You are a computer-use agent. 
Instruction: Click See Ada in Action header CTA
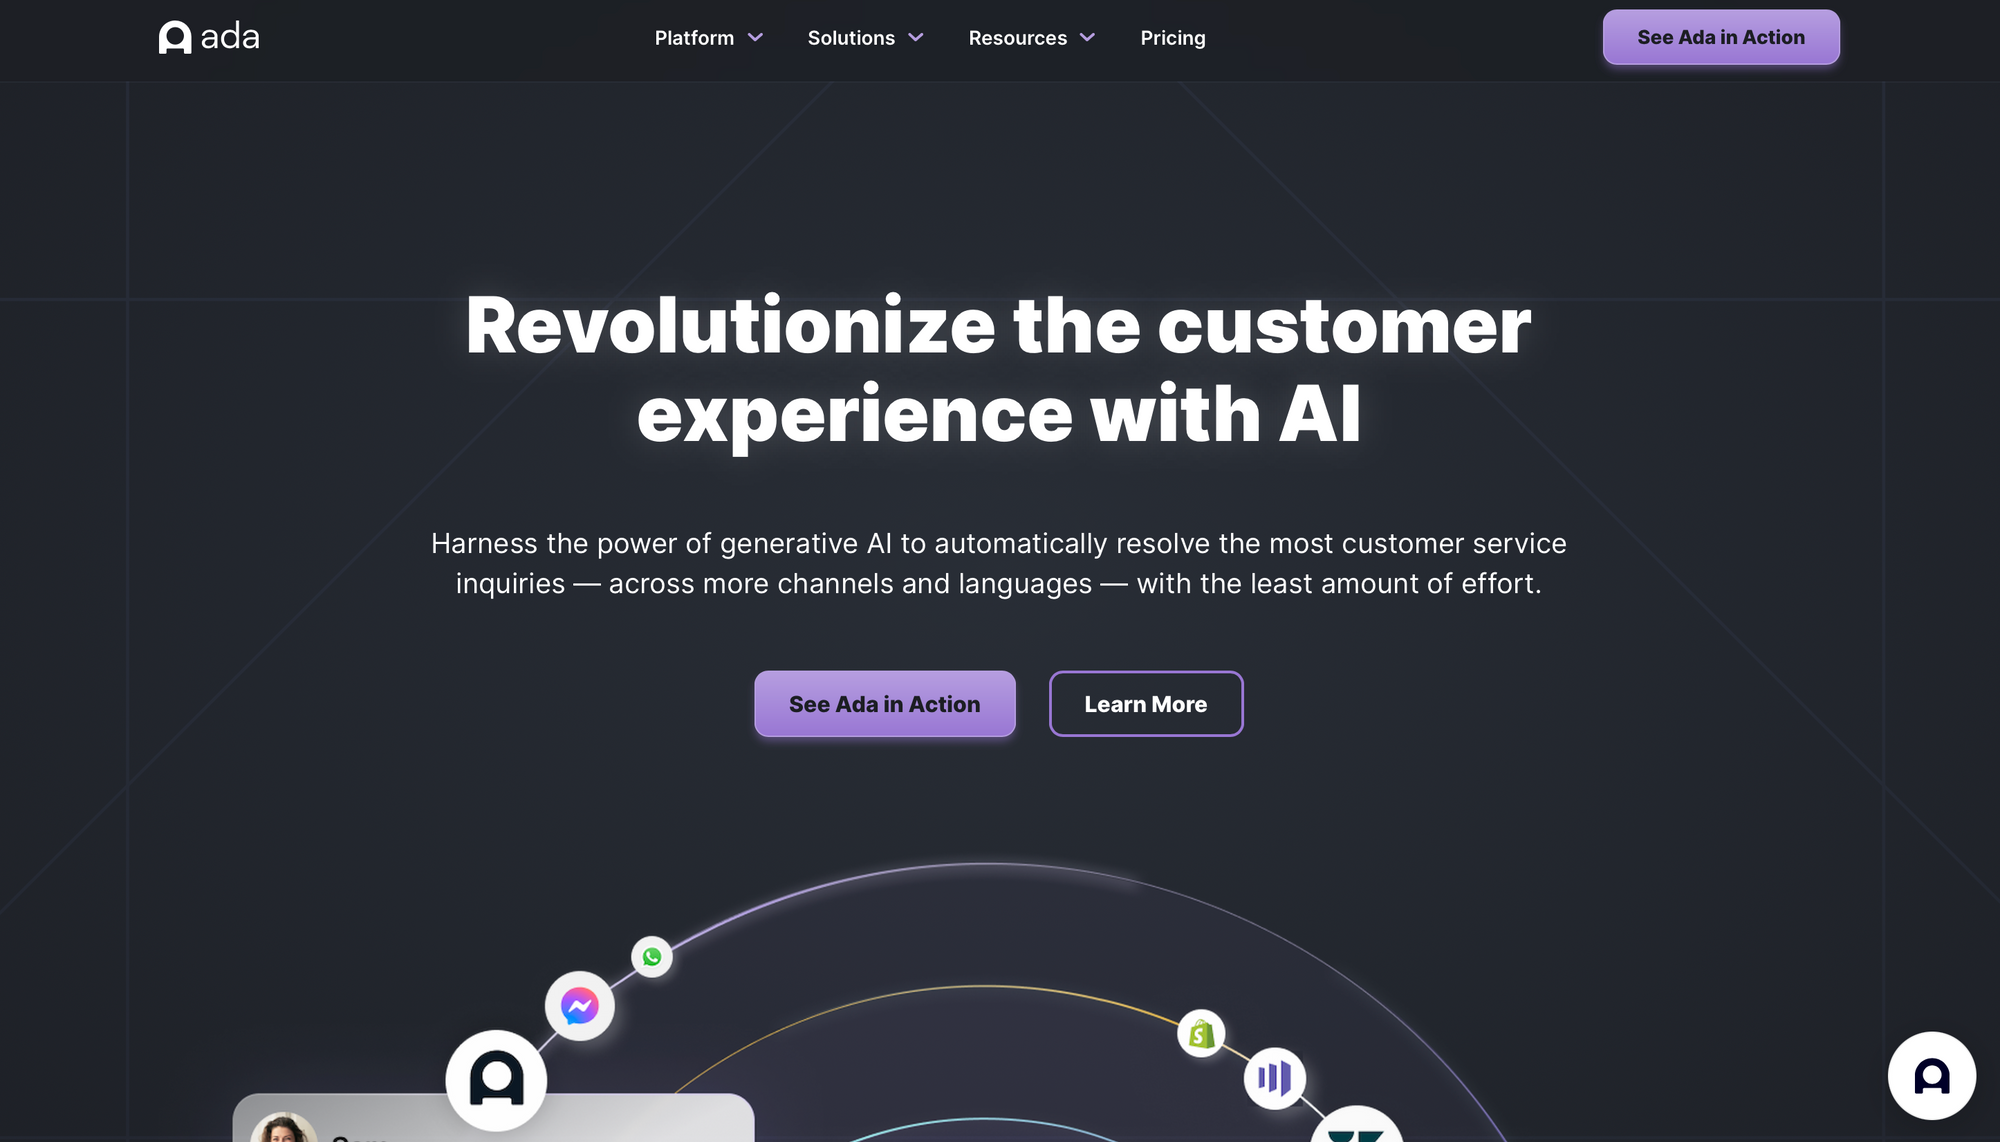click(x=1720, y=36)
